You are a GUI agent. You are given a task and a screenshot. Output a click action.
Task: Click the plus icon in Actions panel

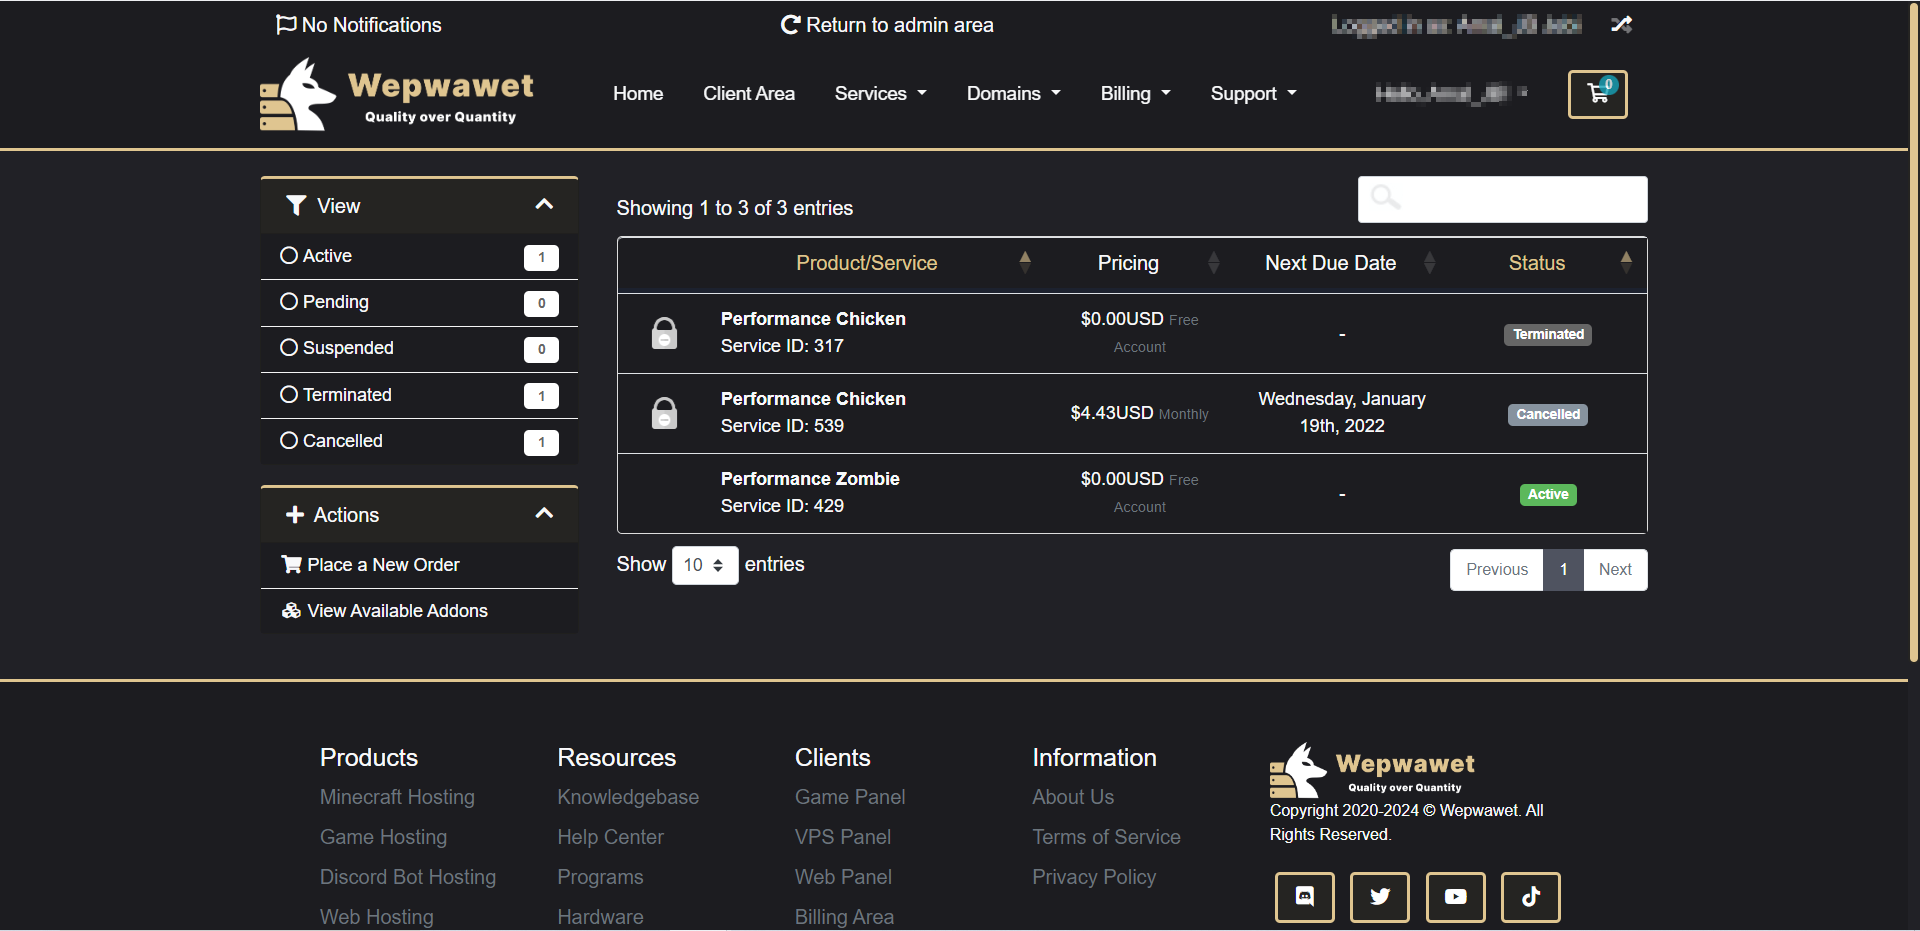(x=295, y=515)
